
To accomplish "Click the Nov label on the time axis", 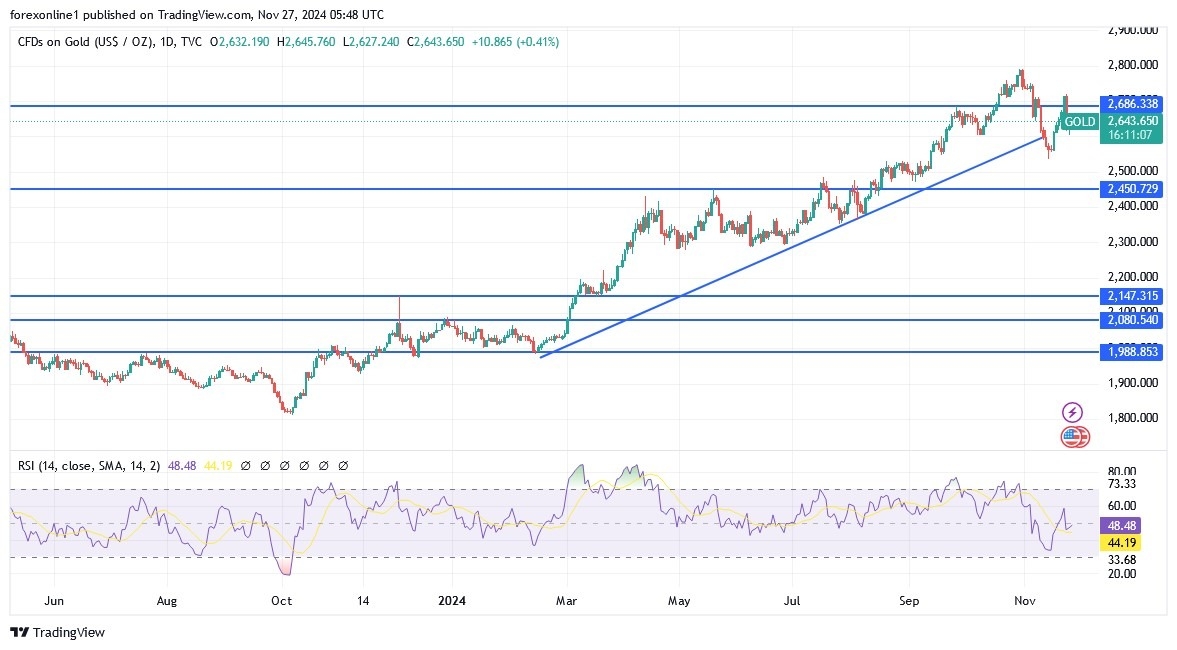I will click(1024, 601).
